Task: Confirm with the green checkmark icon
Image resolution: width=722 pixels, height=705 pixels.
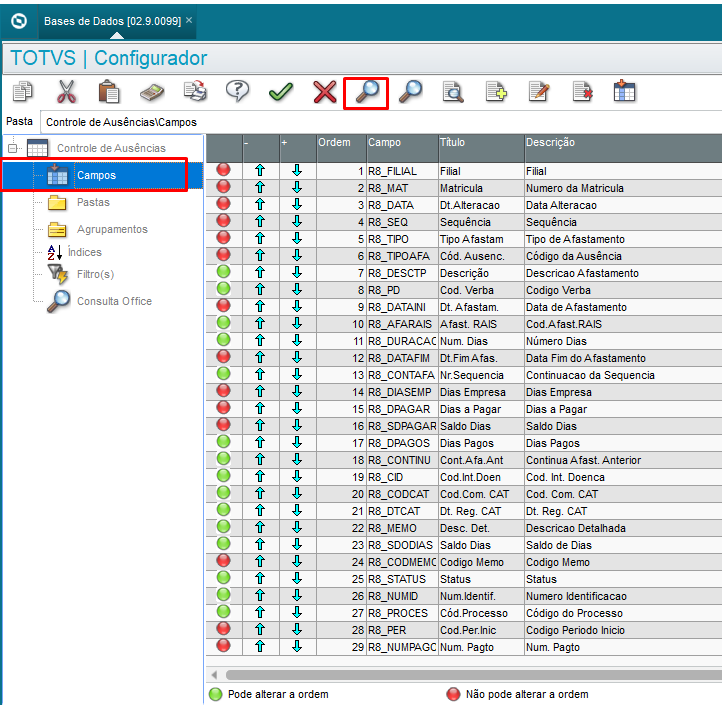Action: point(280,92)
